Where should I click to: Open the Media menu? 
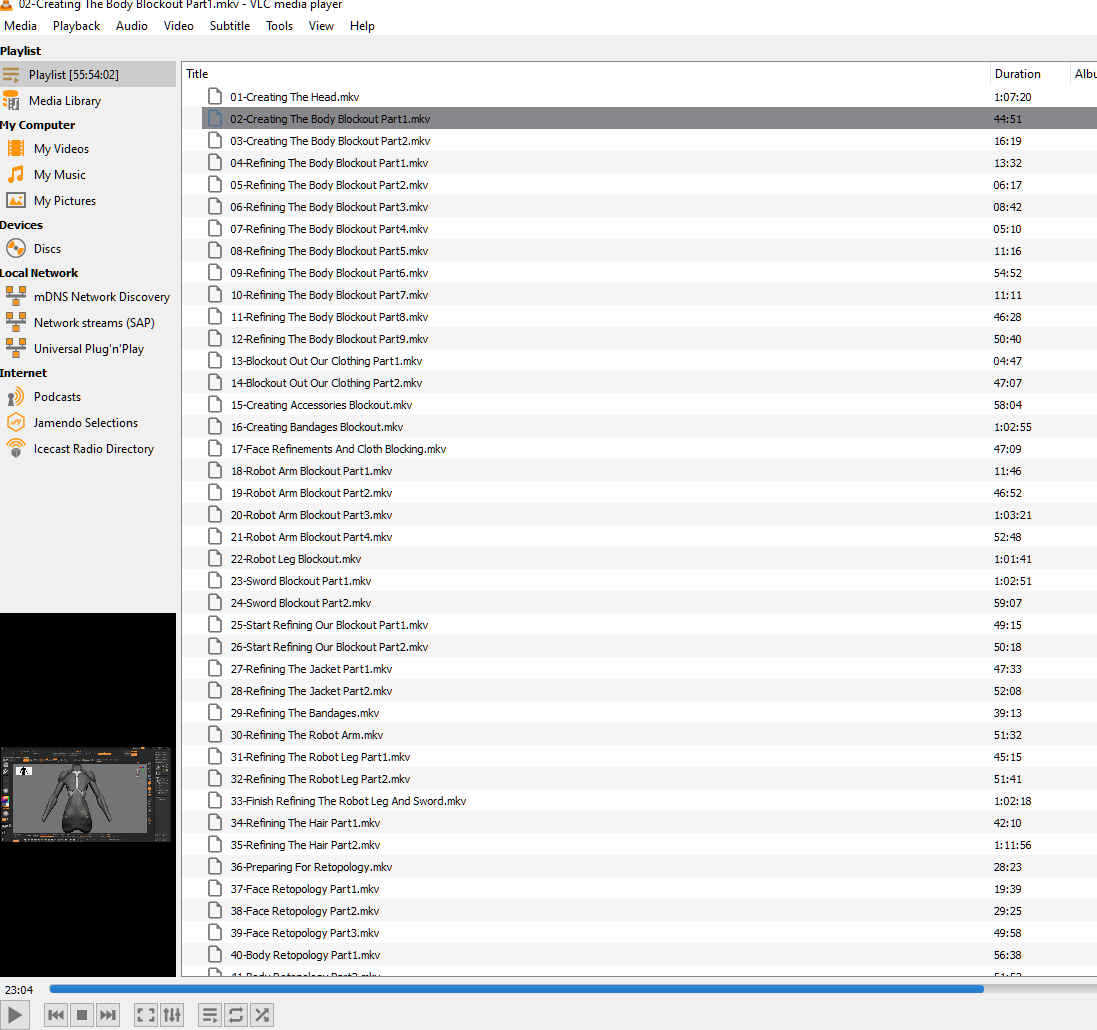(x=20, y=26)
